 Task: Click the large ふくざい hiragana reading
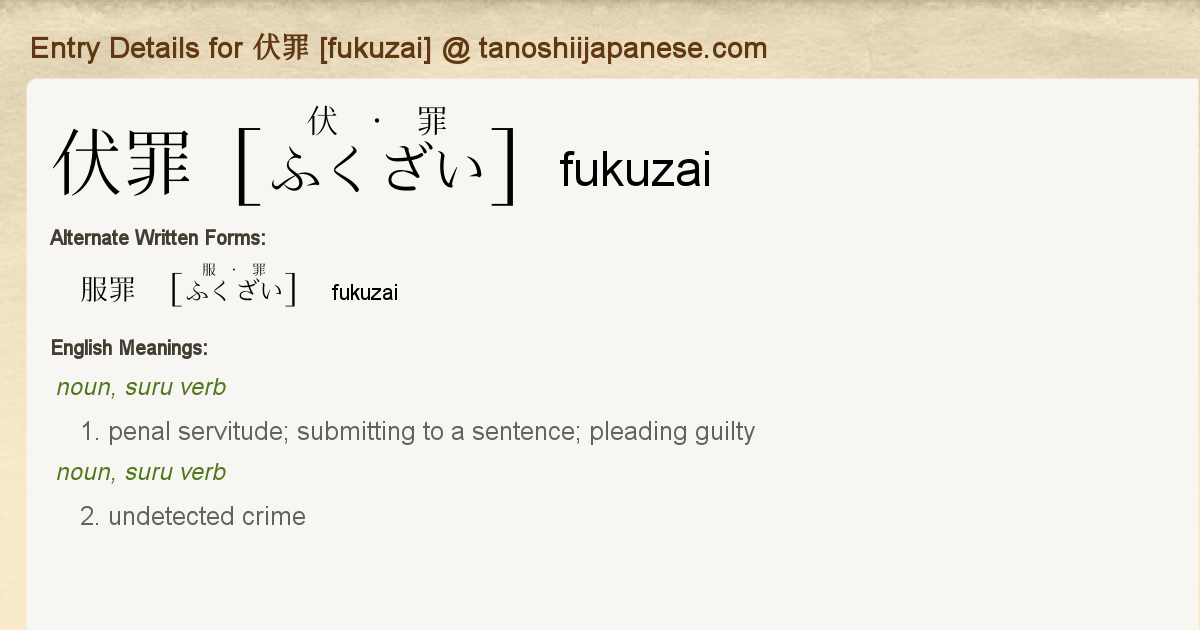point(378,168)
